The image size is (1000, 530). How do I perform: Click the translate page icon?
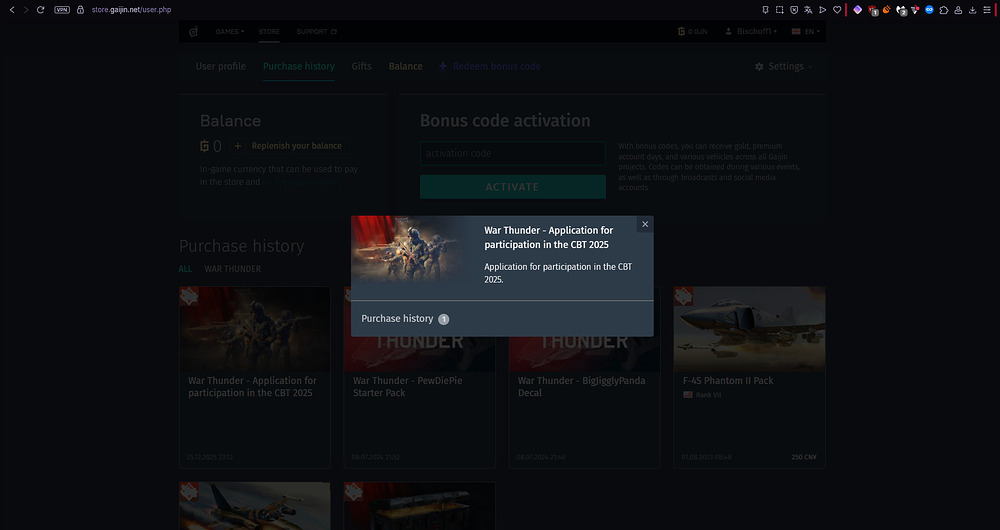[x=808, y=9]
